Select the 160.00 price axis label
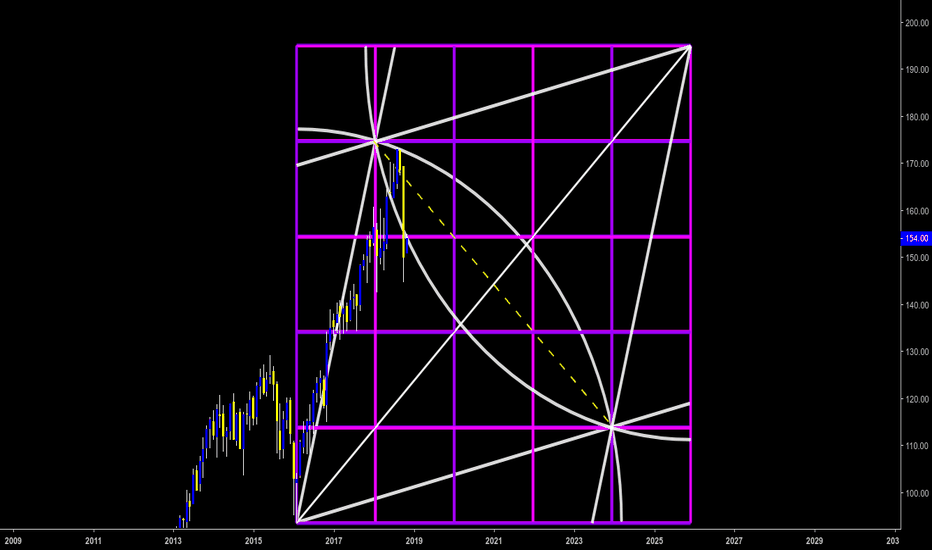 [917, 211]
